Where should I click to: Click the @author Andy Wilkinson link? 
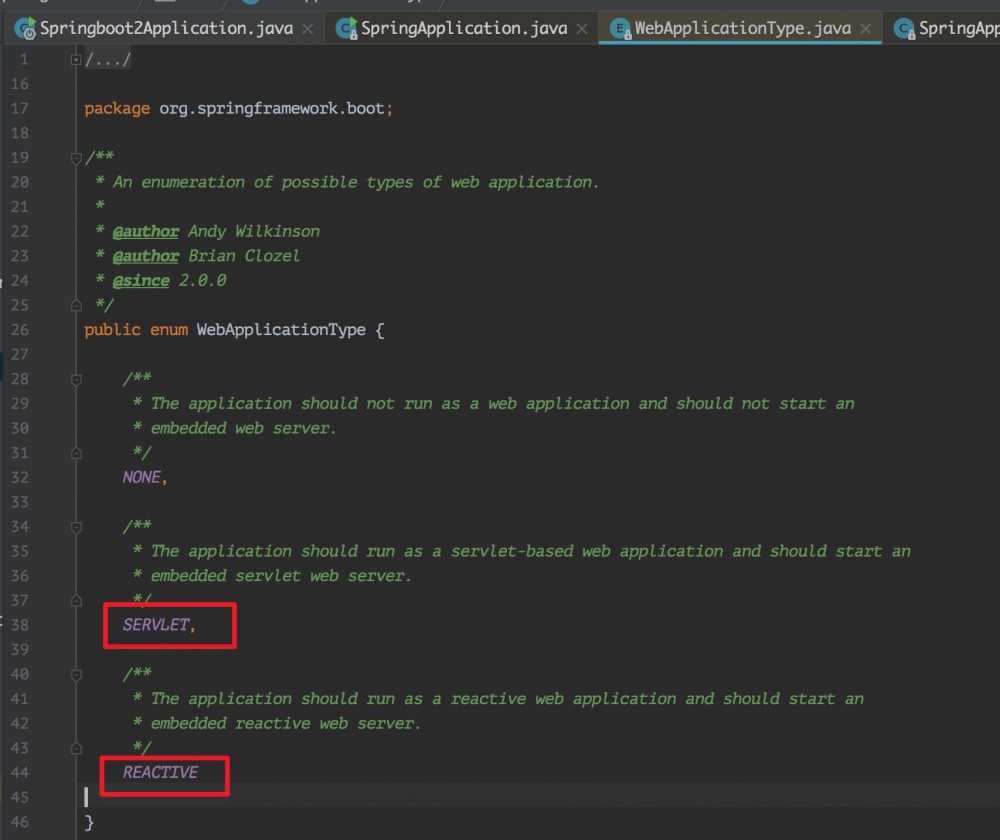[146, 230]
